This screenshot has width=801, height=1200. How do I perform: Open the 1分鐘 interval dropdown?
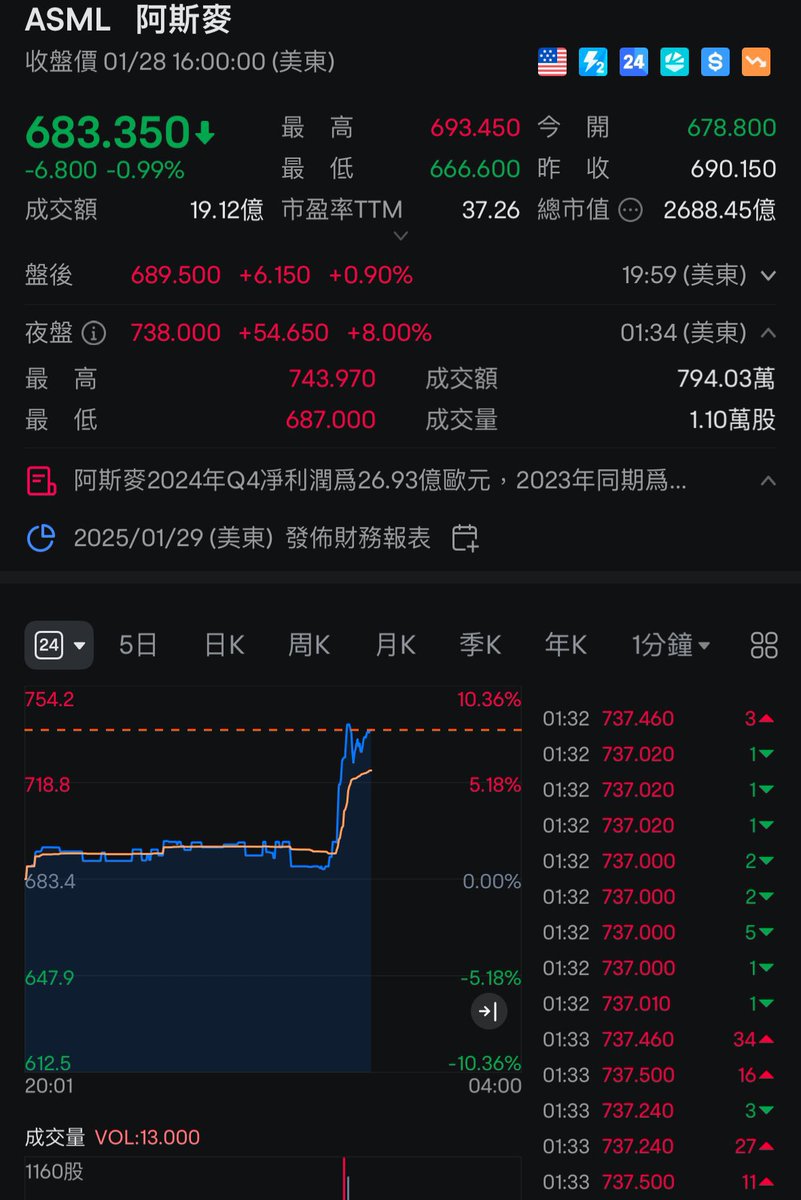[671, 645]
